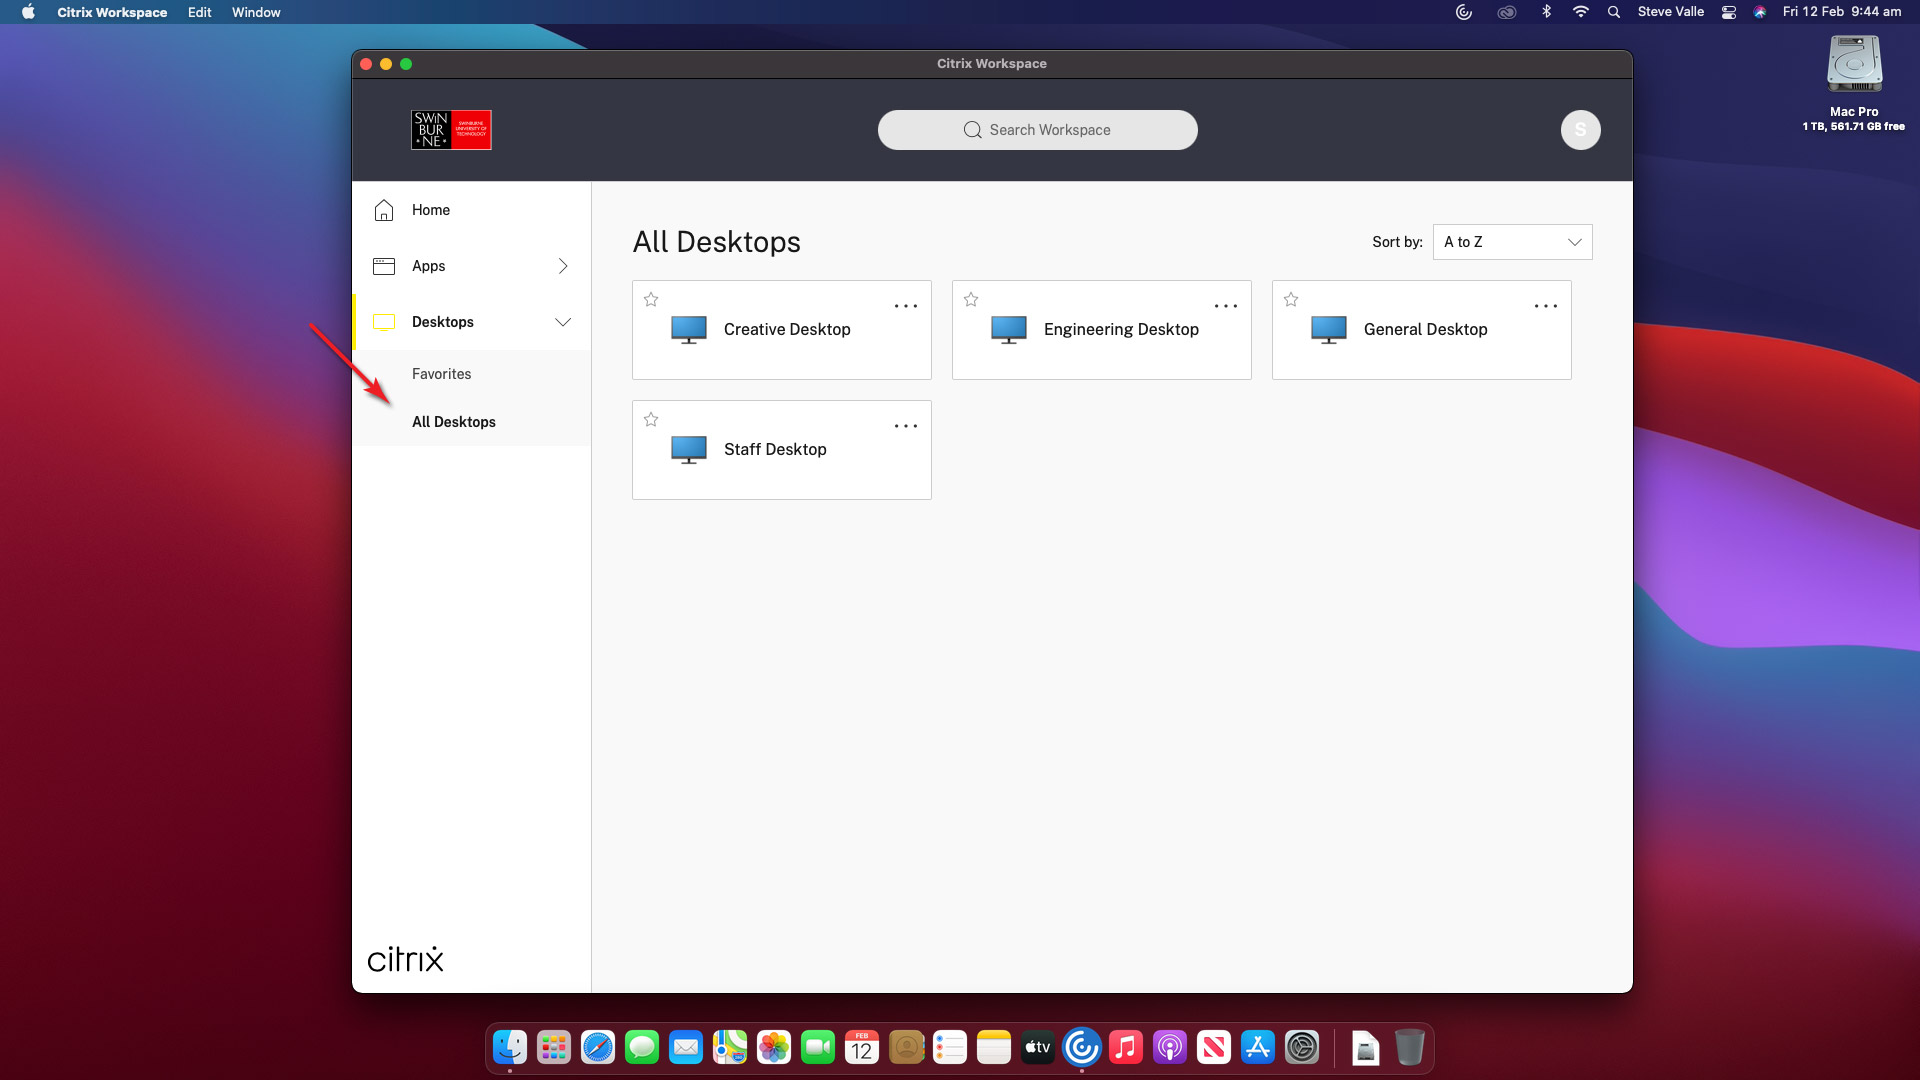The height and width of the screenshot is (1080, 1920).
Task: Open more options for Staff Desktop
Action: (905, 426)
